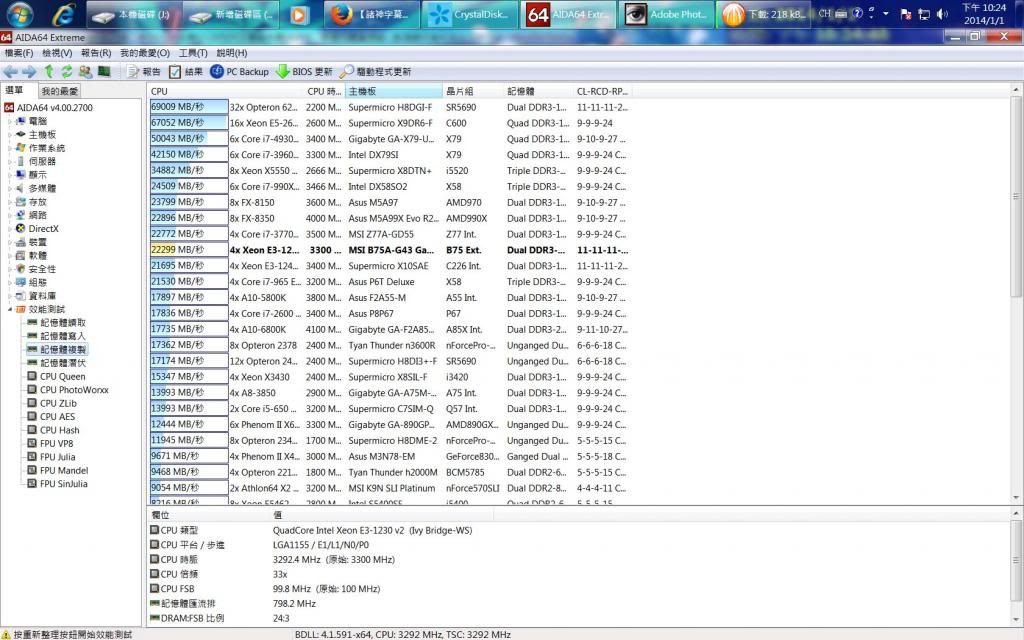Open the 我的最愛(O) menu
This screenshot has width=1024, height=640.
[x=145, y=53]
